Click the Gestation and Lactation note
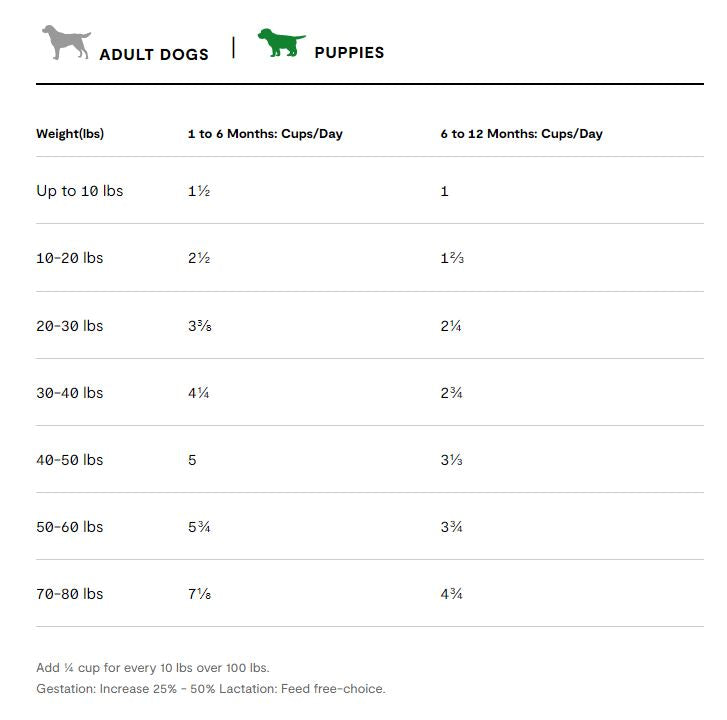 coord(210,688)
